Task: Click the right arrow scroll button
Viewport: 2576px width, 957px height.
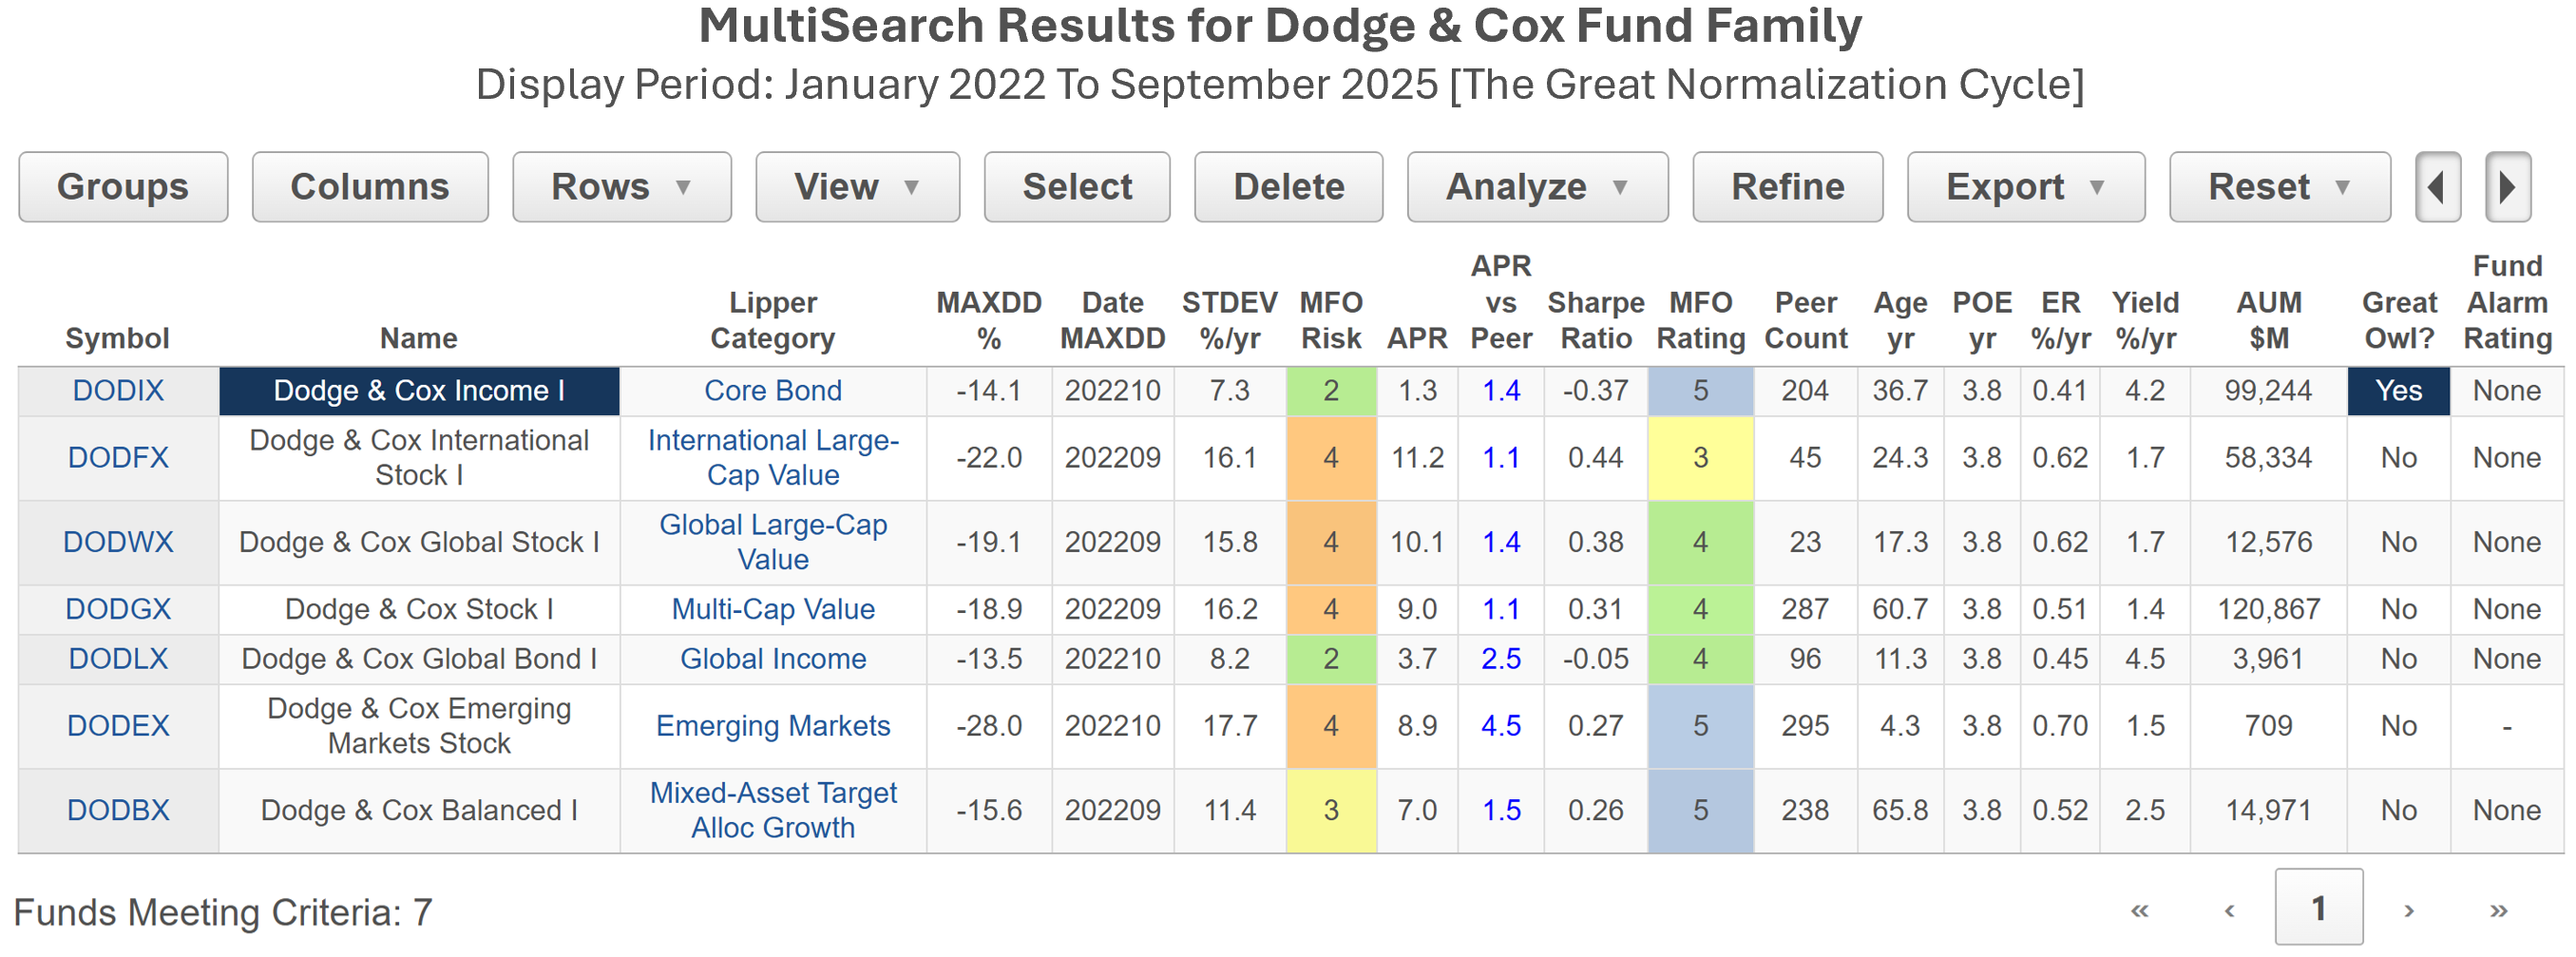Action: tap(2507, 187)
